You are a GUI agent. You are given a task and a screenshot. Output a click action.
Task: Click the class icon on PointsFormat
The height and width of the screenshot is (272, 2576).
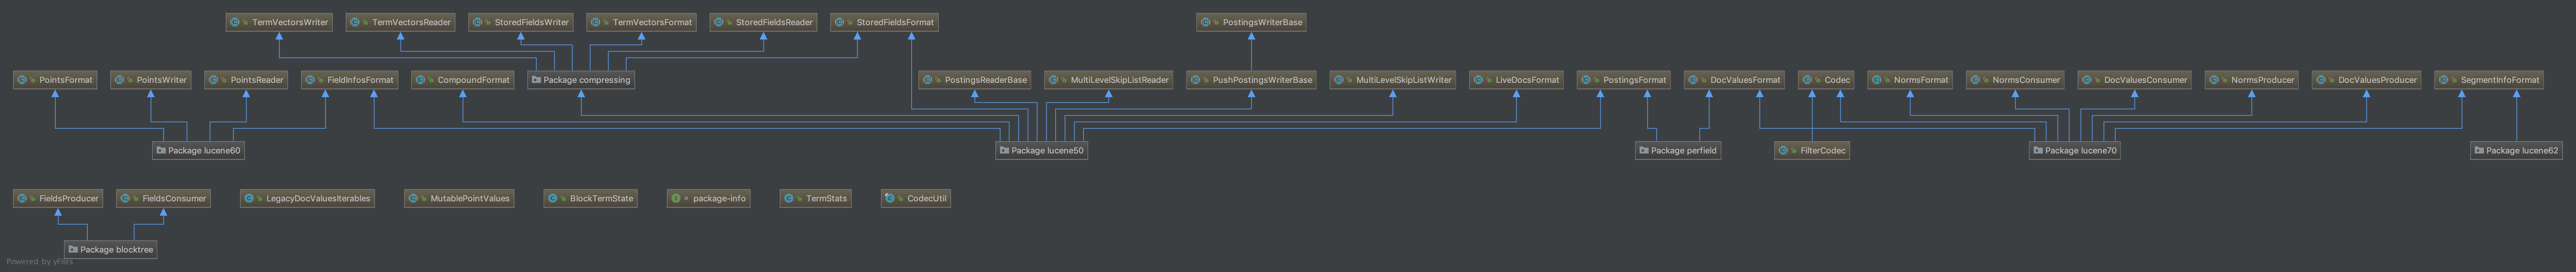point(22,80)
